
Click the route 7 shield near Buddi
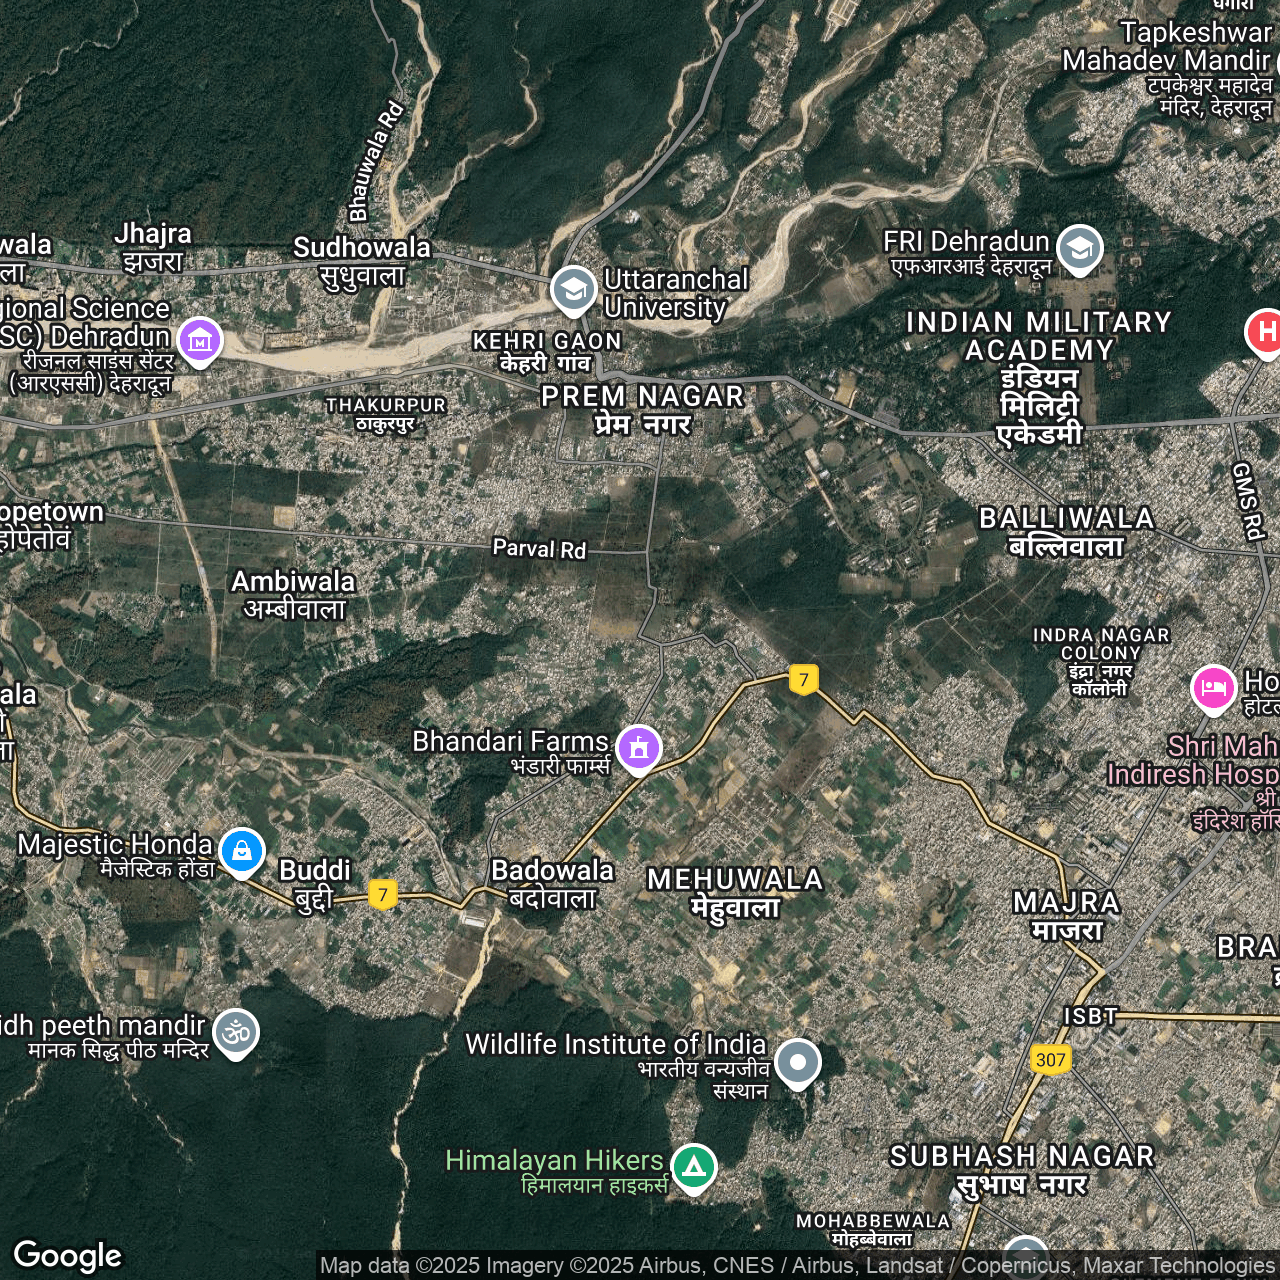(x=382, y=894)
